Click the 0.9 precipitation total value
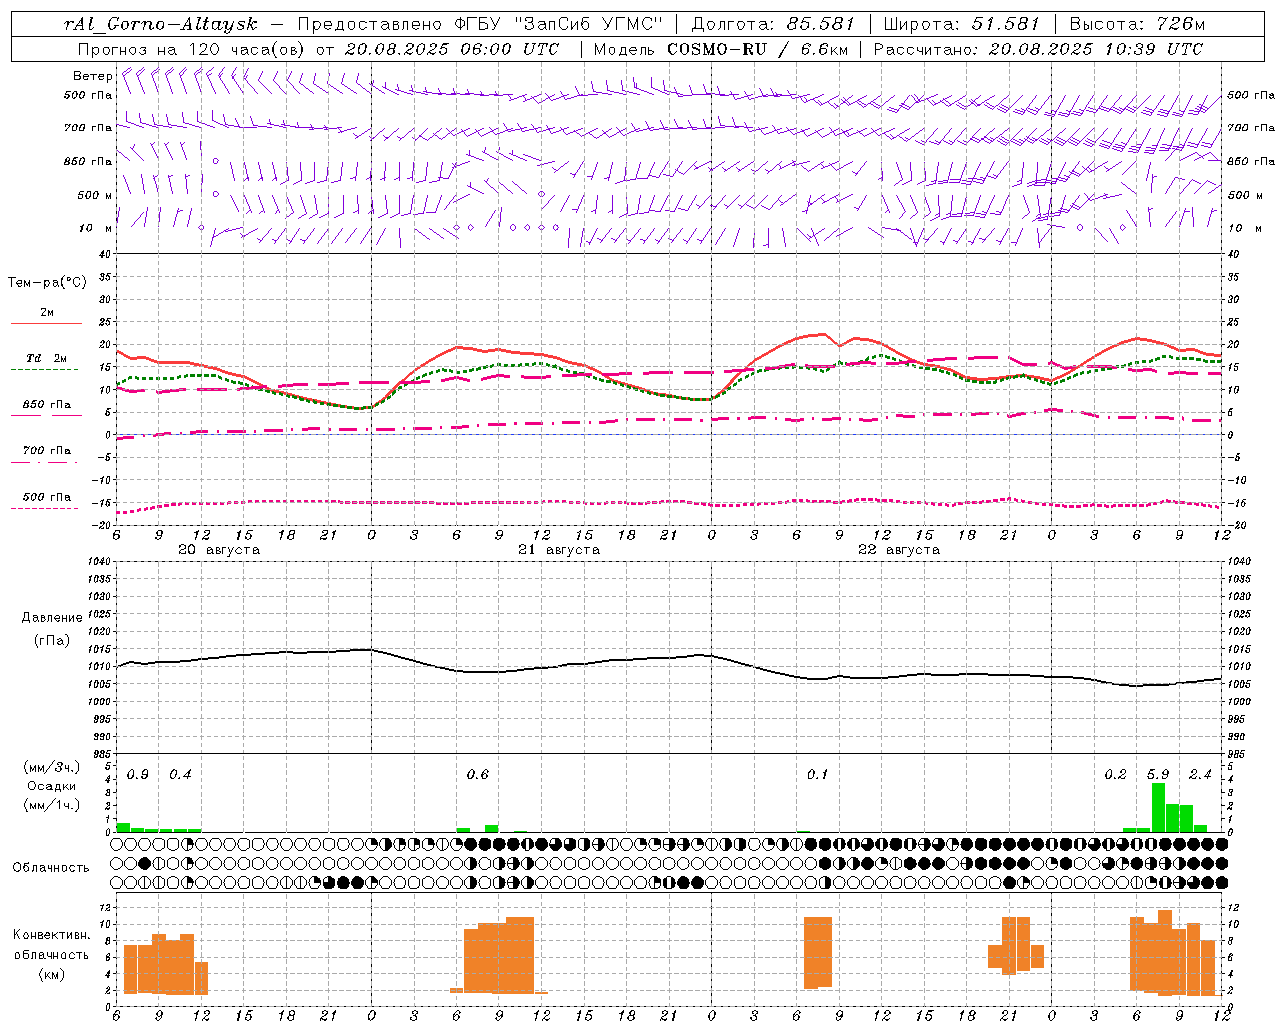This screenshot has width=1280, height=1024. 138,775
